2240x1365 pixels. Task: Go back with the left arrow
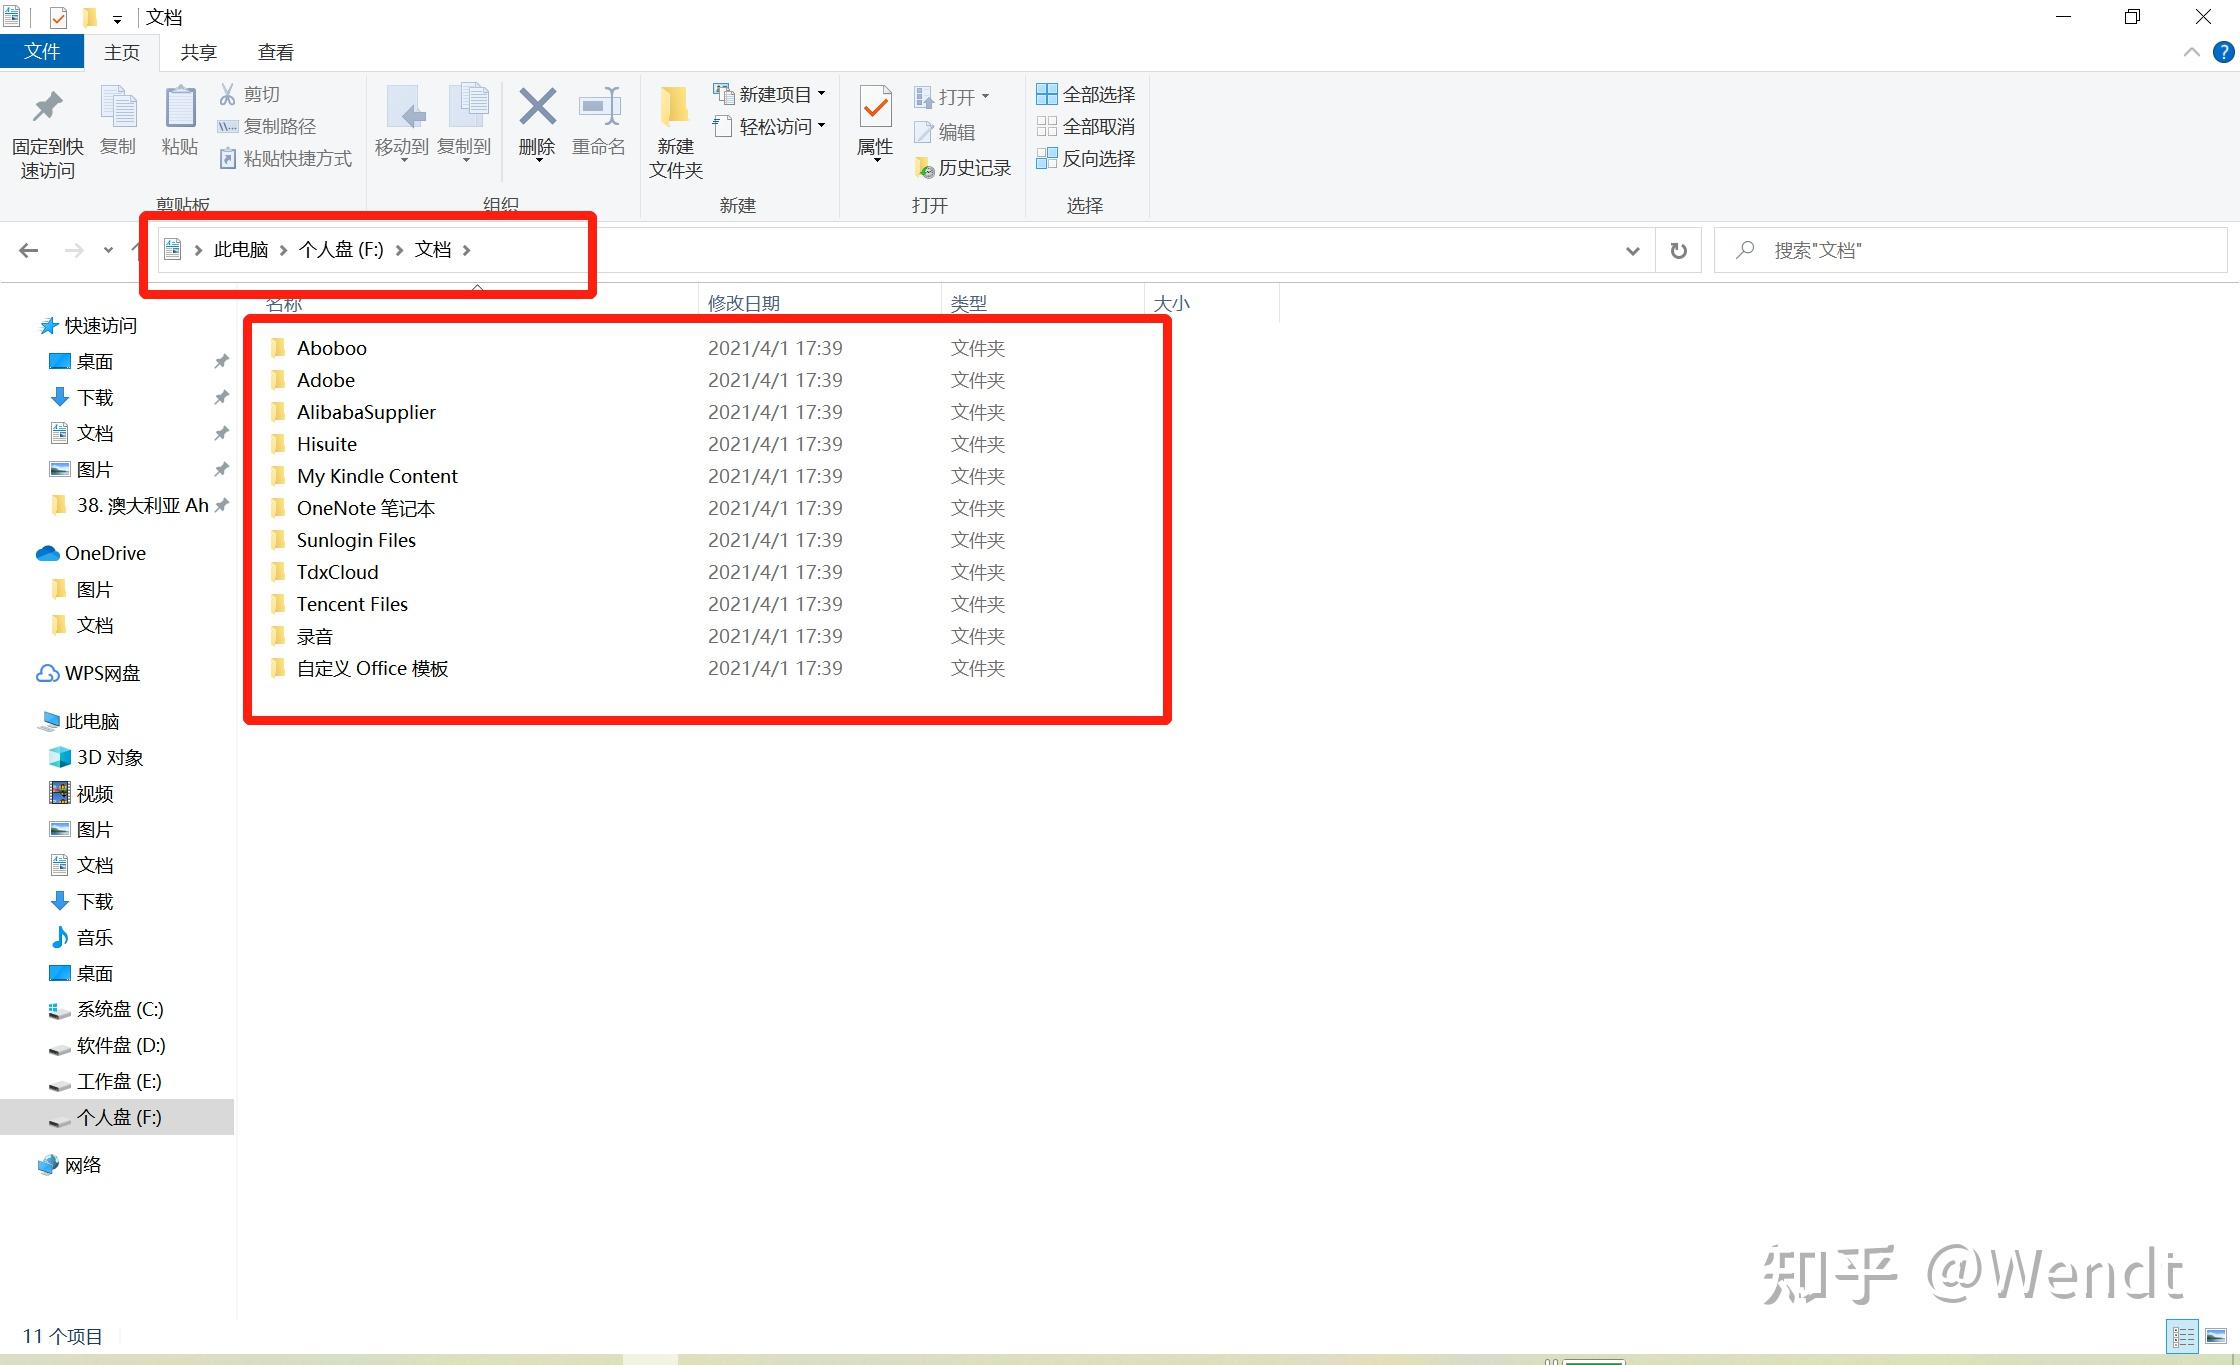tap(29, 250)
